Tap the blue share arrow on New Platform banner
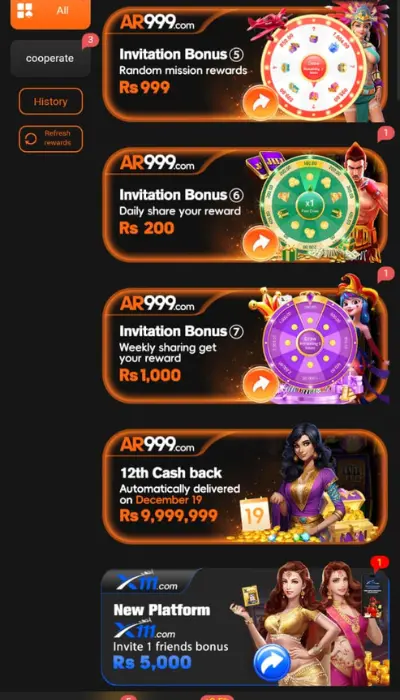 tap(272, 662)
